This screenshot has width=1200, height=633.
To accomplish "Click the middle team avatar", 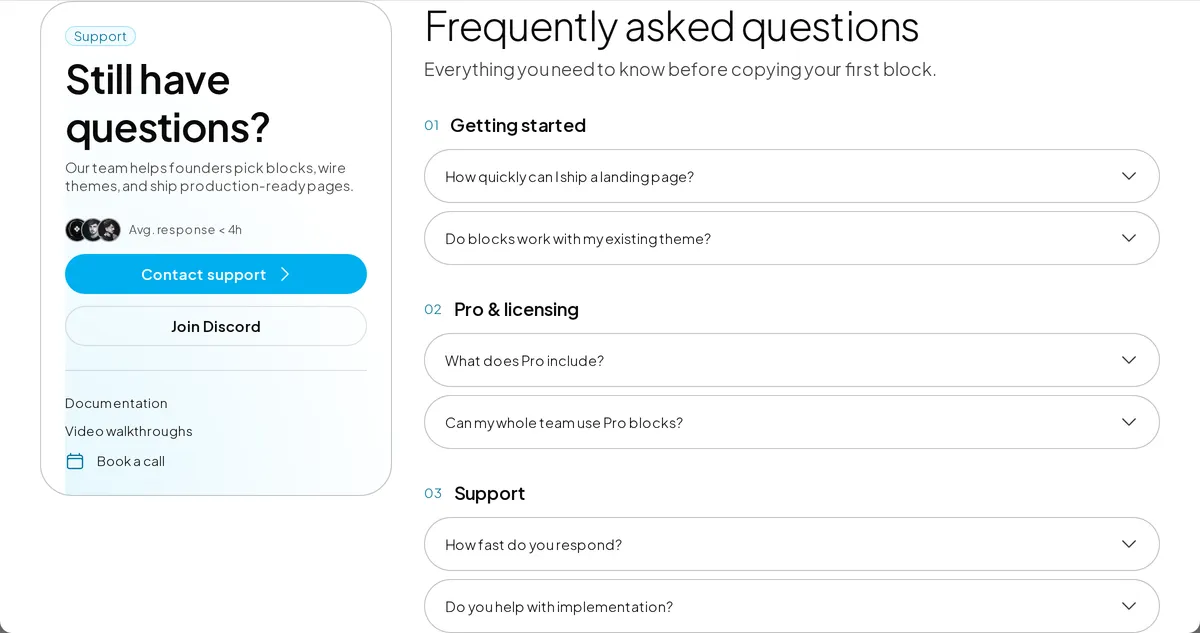I will pos(92,230).
